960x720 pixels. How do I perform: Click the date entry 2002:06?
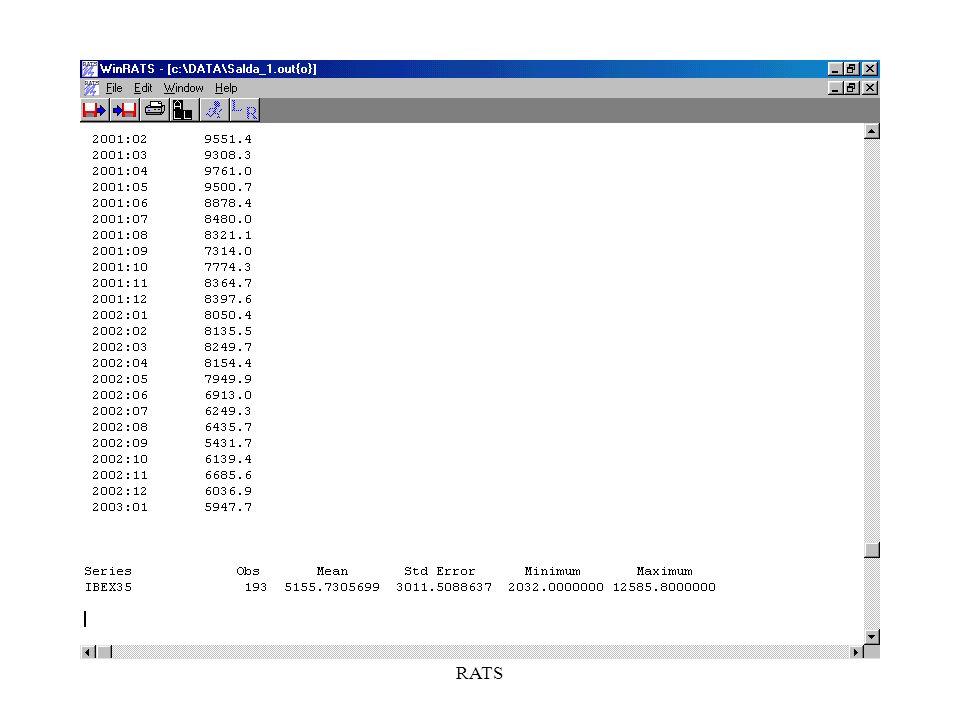pos(120,395)
